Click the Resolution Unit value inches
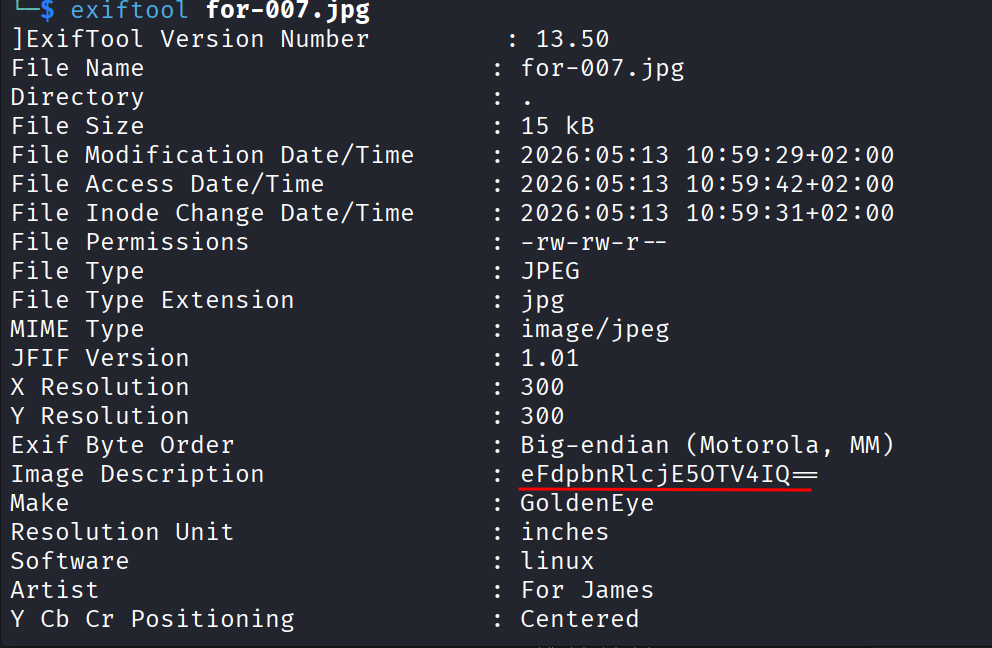 click(564, 532)
